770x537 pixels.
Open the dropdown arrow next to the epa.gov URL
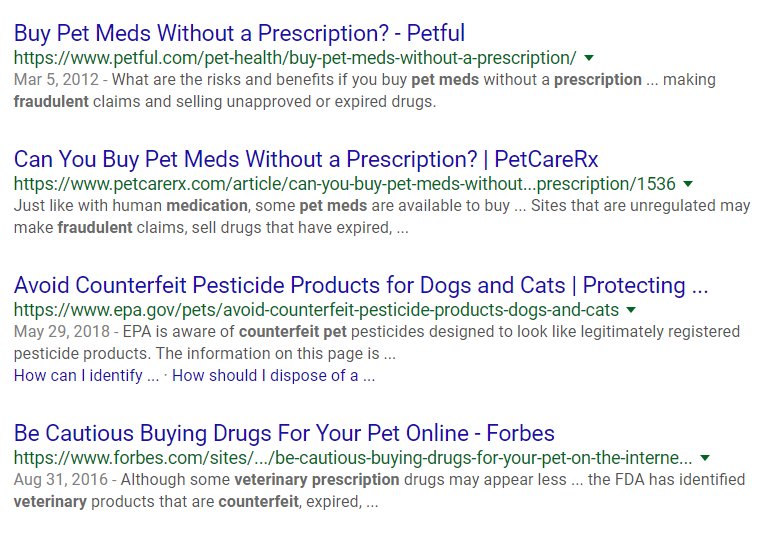click(x=631, y=310)
